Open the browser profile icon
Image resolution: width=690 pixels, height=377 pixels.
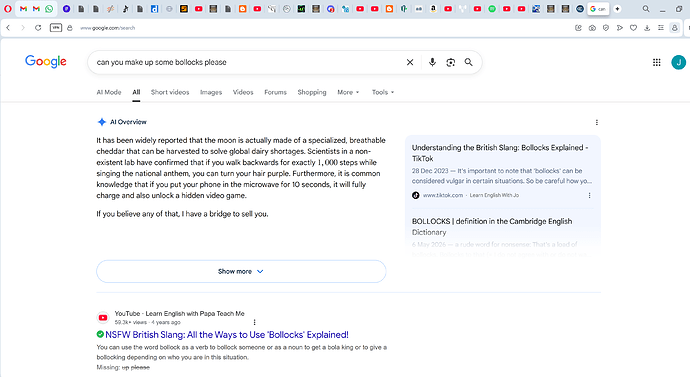675,28
